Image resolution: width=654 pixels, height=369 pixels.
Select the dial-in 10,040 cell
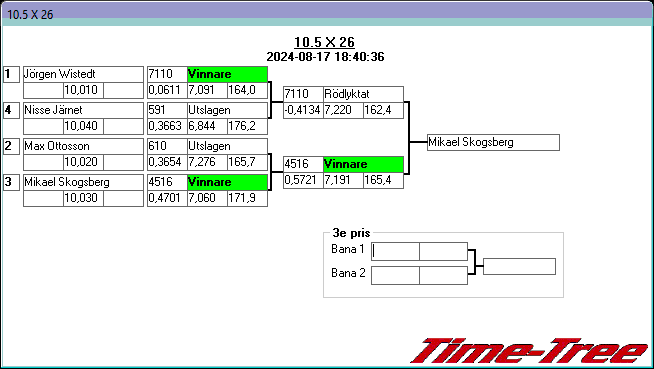click(x=83, y=126)
